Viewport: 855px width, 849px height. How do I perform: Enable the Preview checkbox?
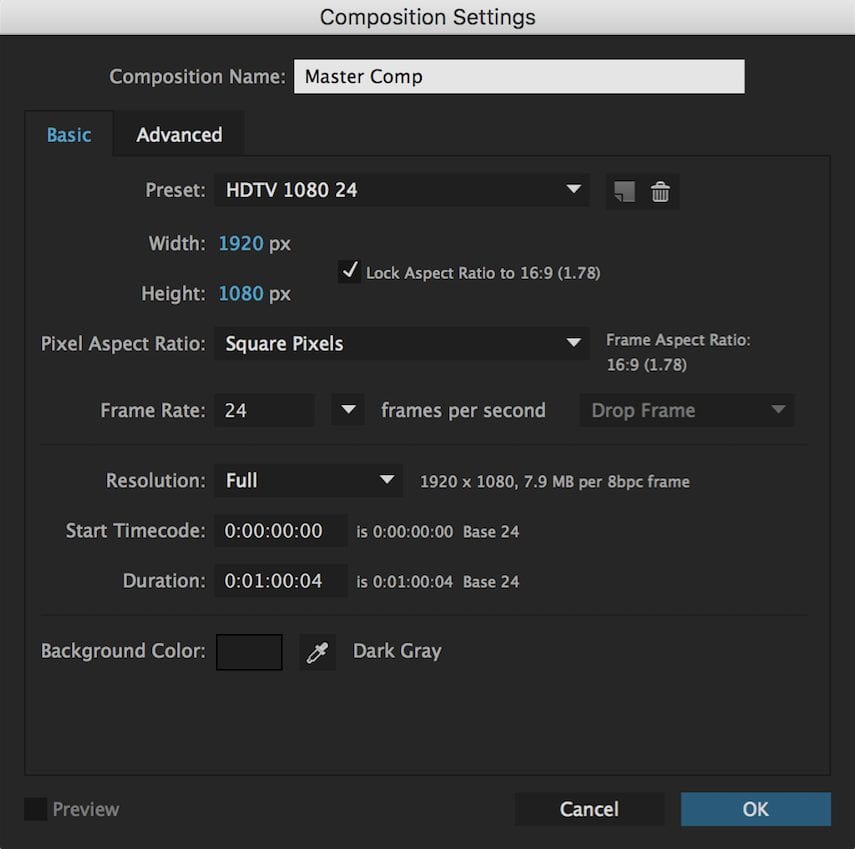pos(35,809)
